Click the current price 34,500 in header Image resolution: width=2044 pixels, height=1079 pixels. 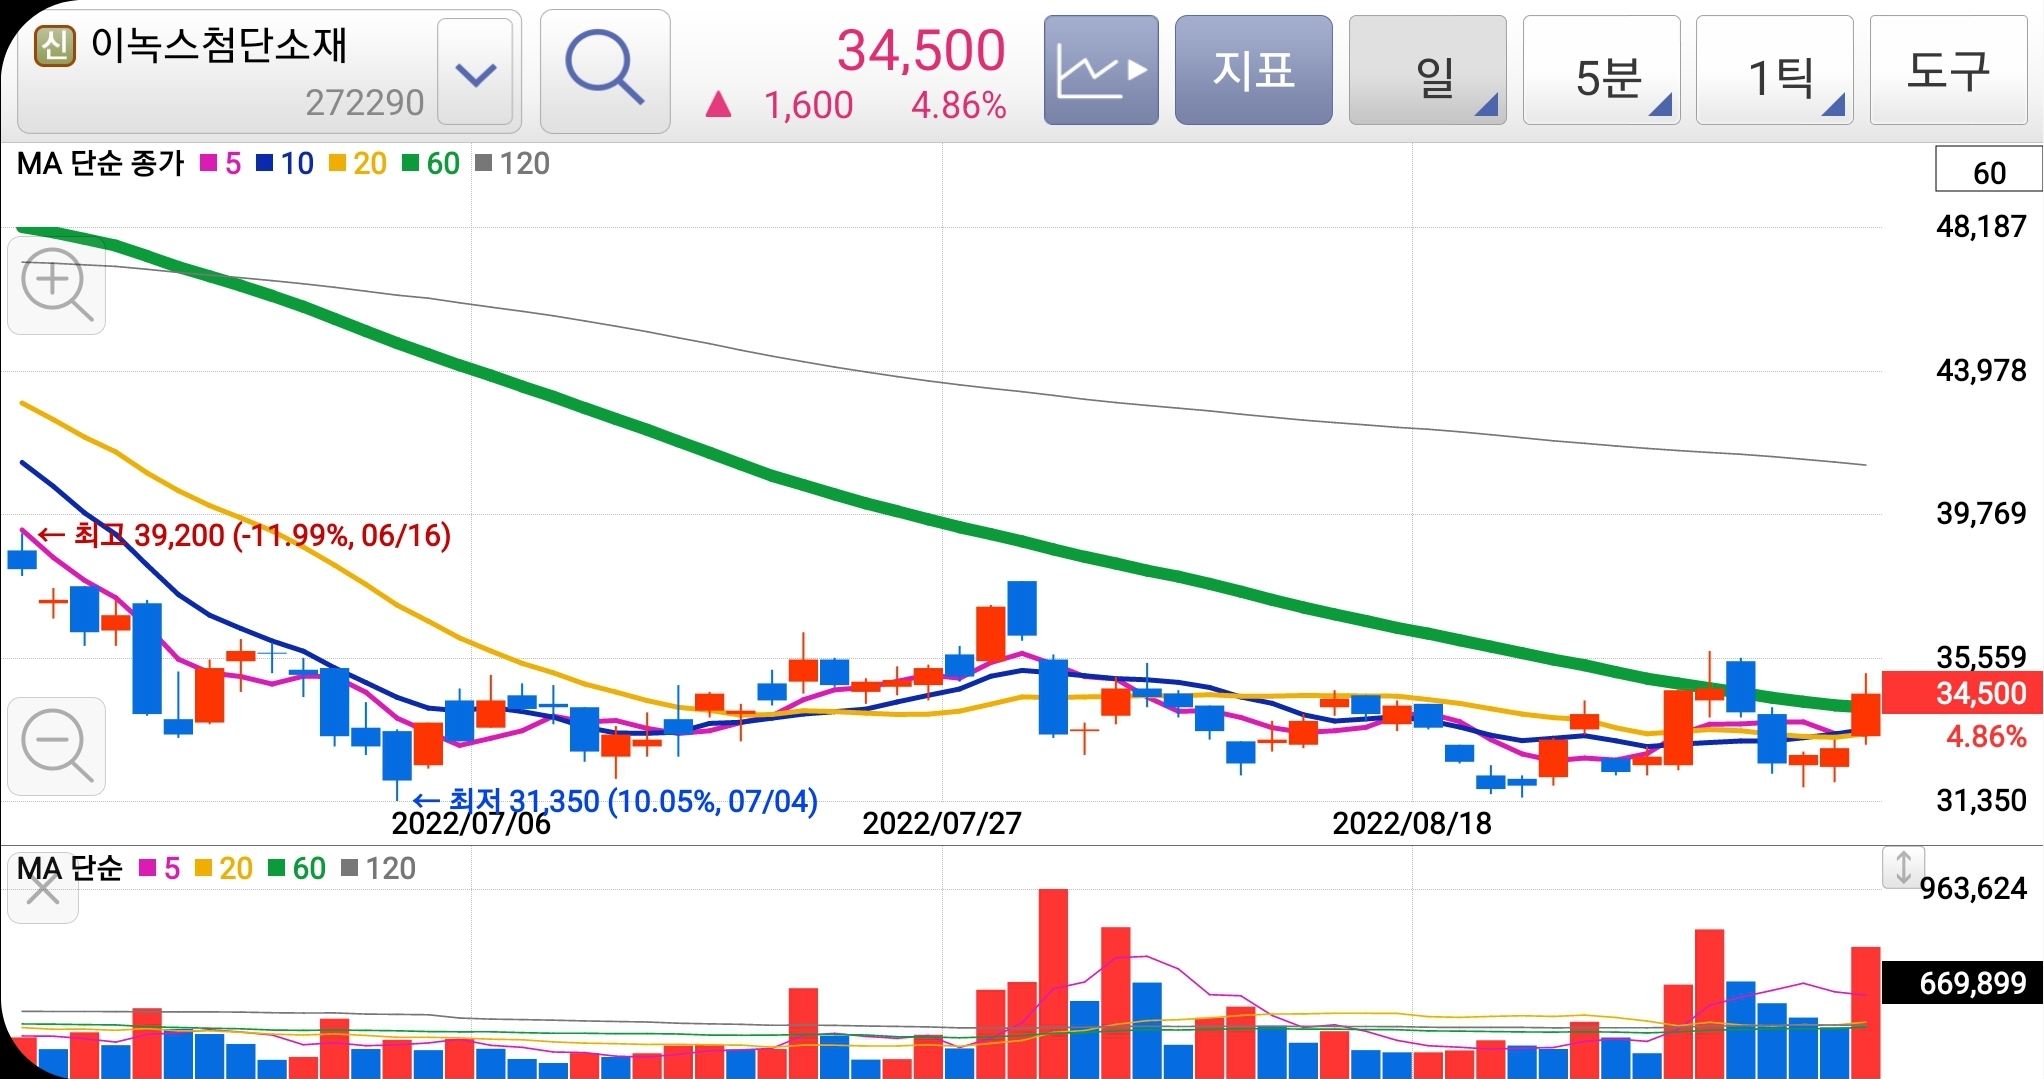[x=920, y=50]
